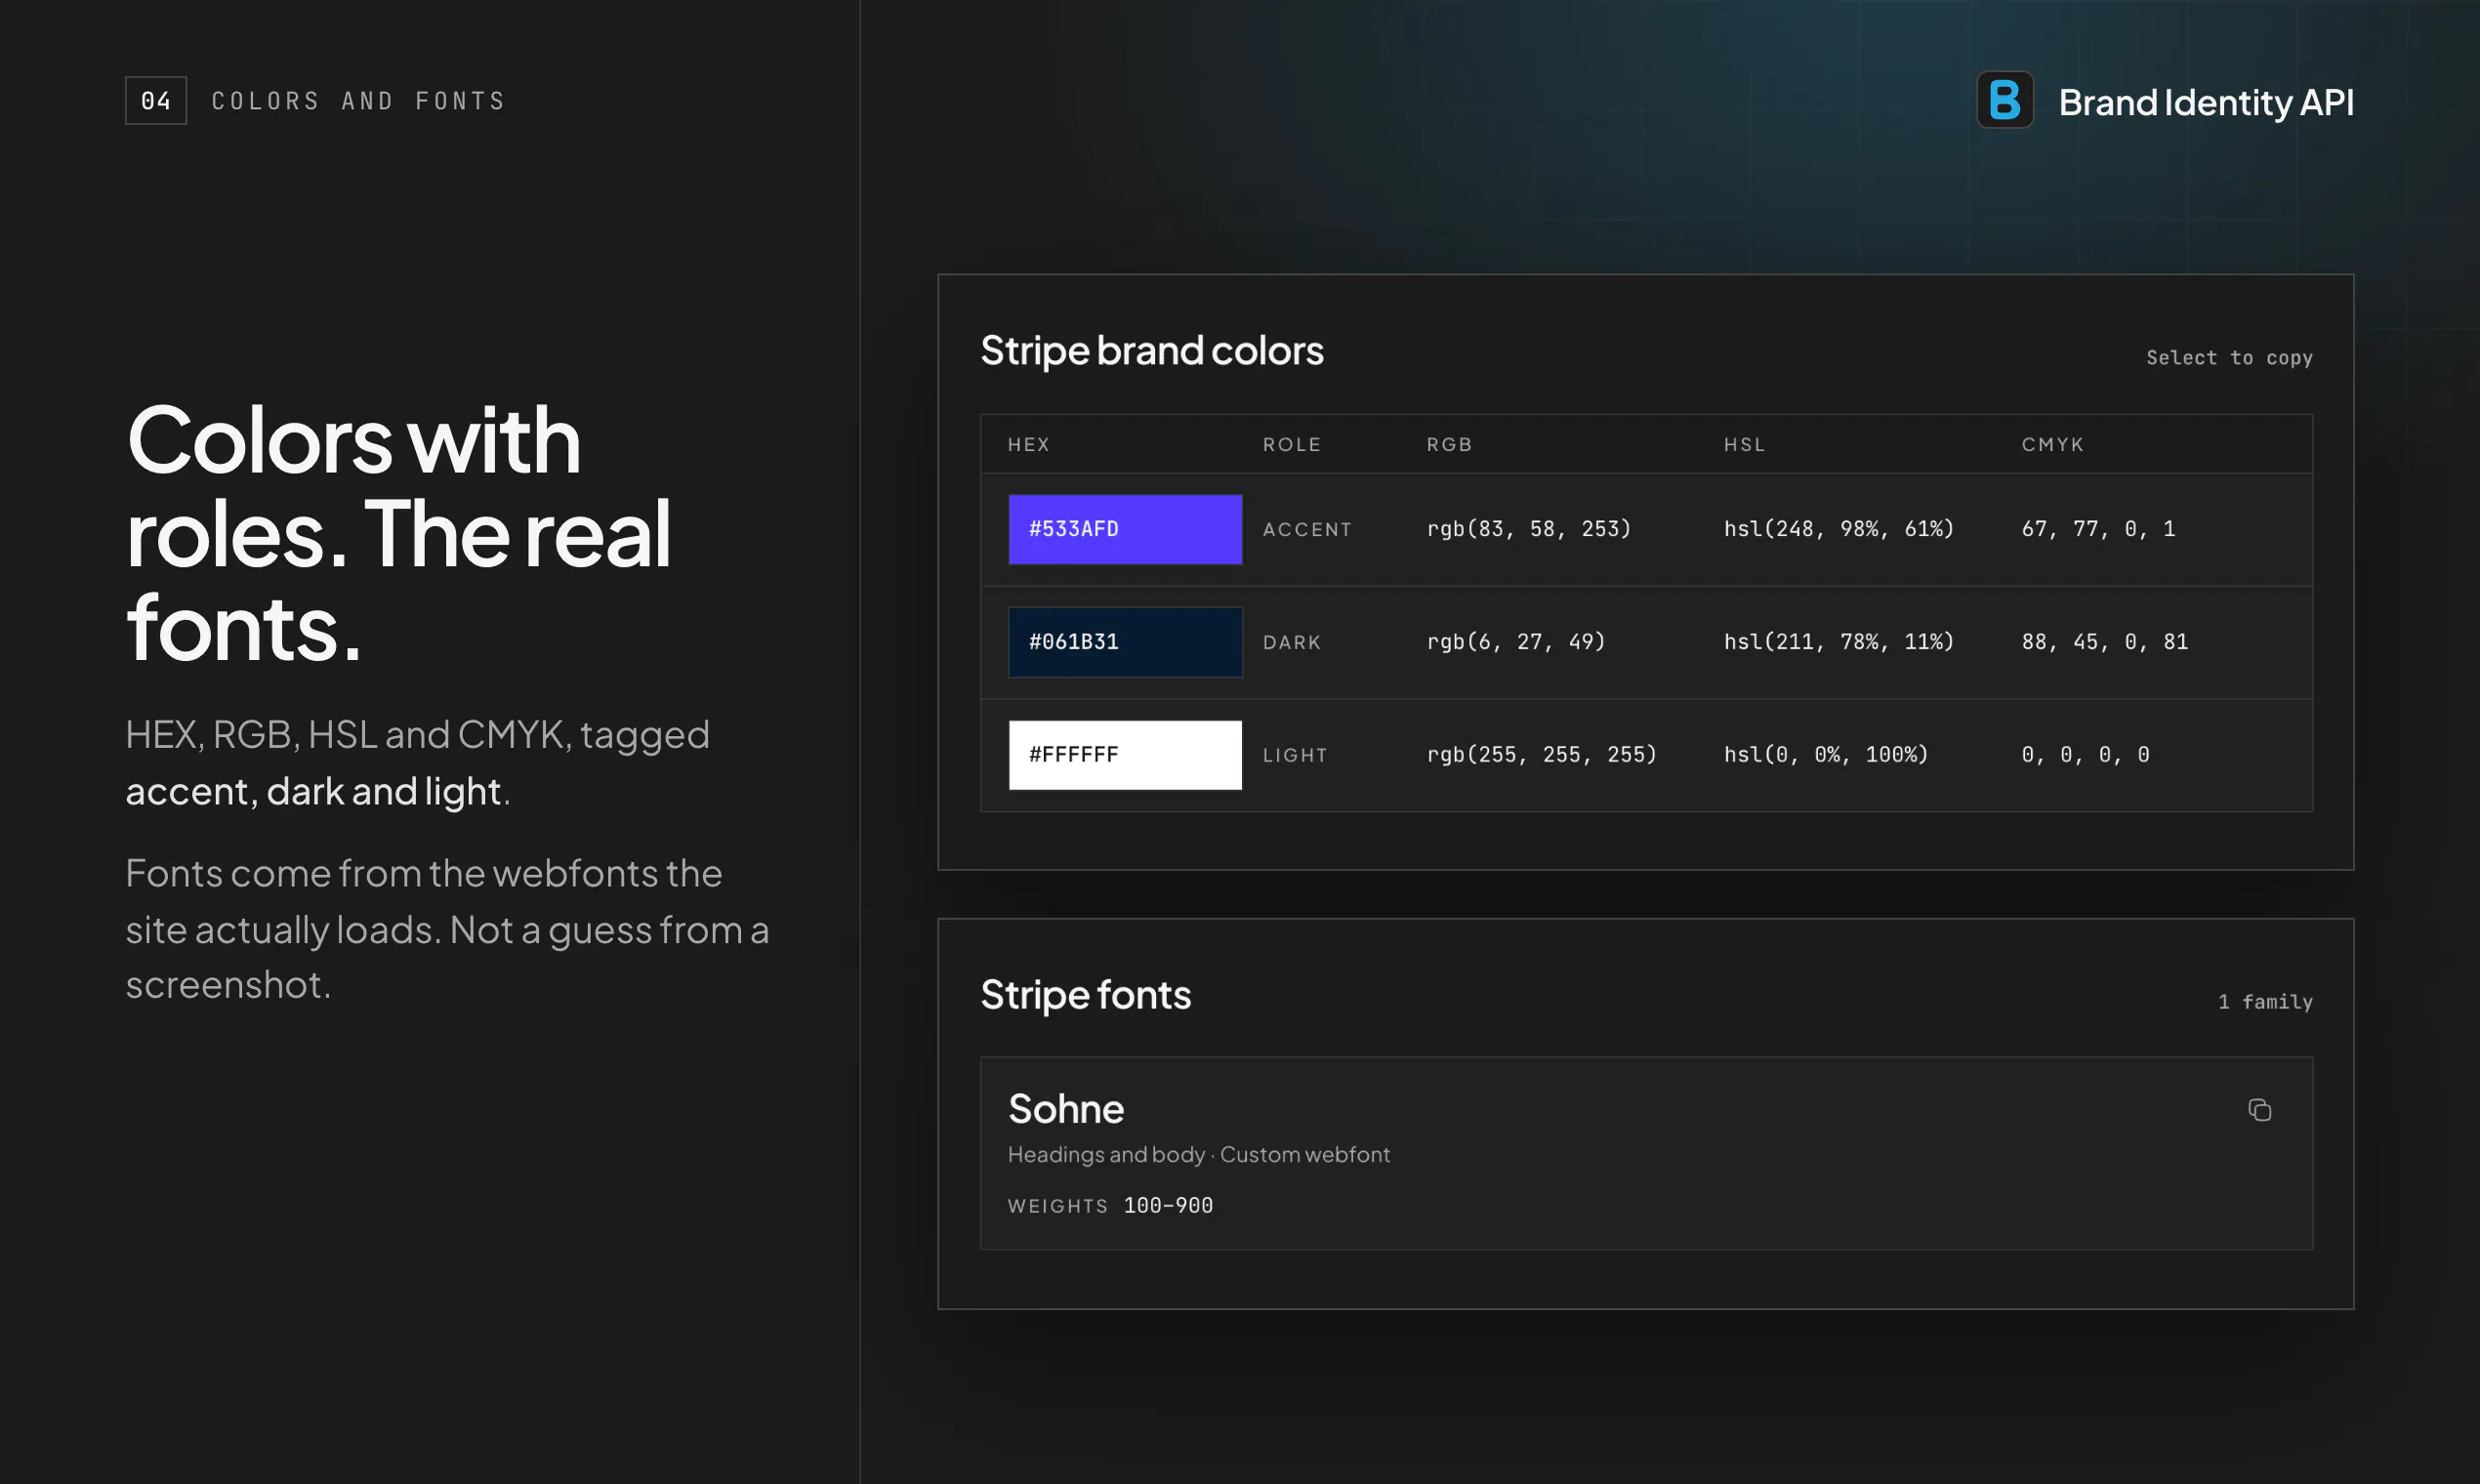Click the Sohne font name

1066,1109
